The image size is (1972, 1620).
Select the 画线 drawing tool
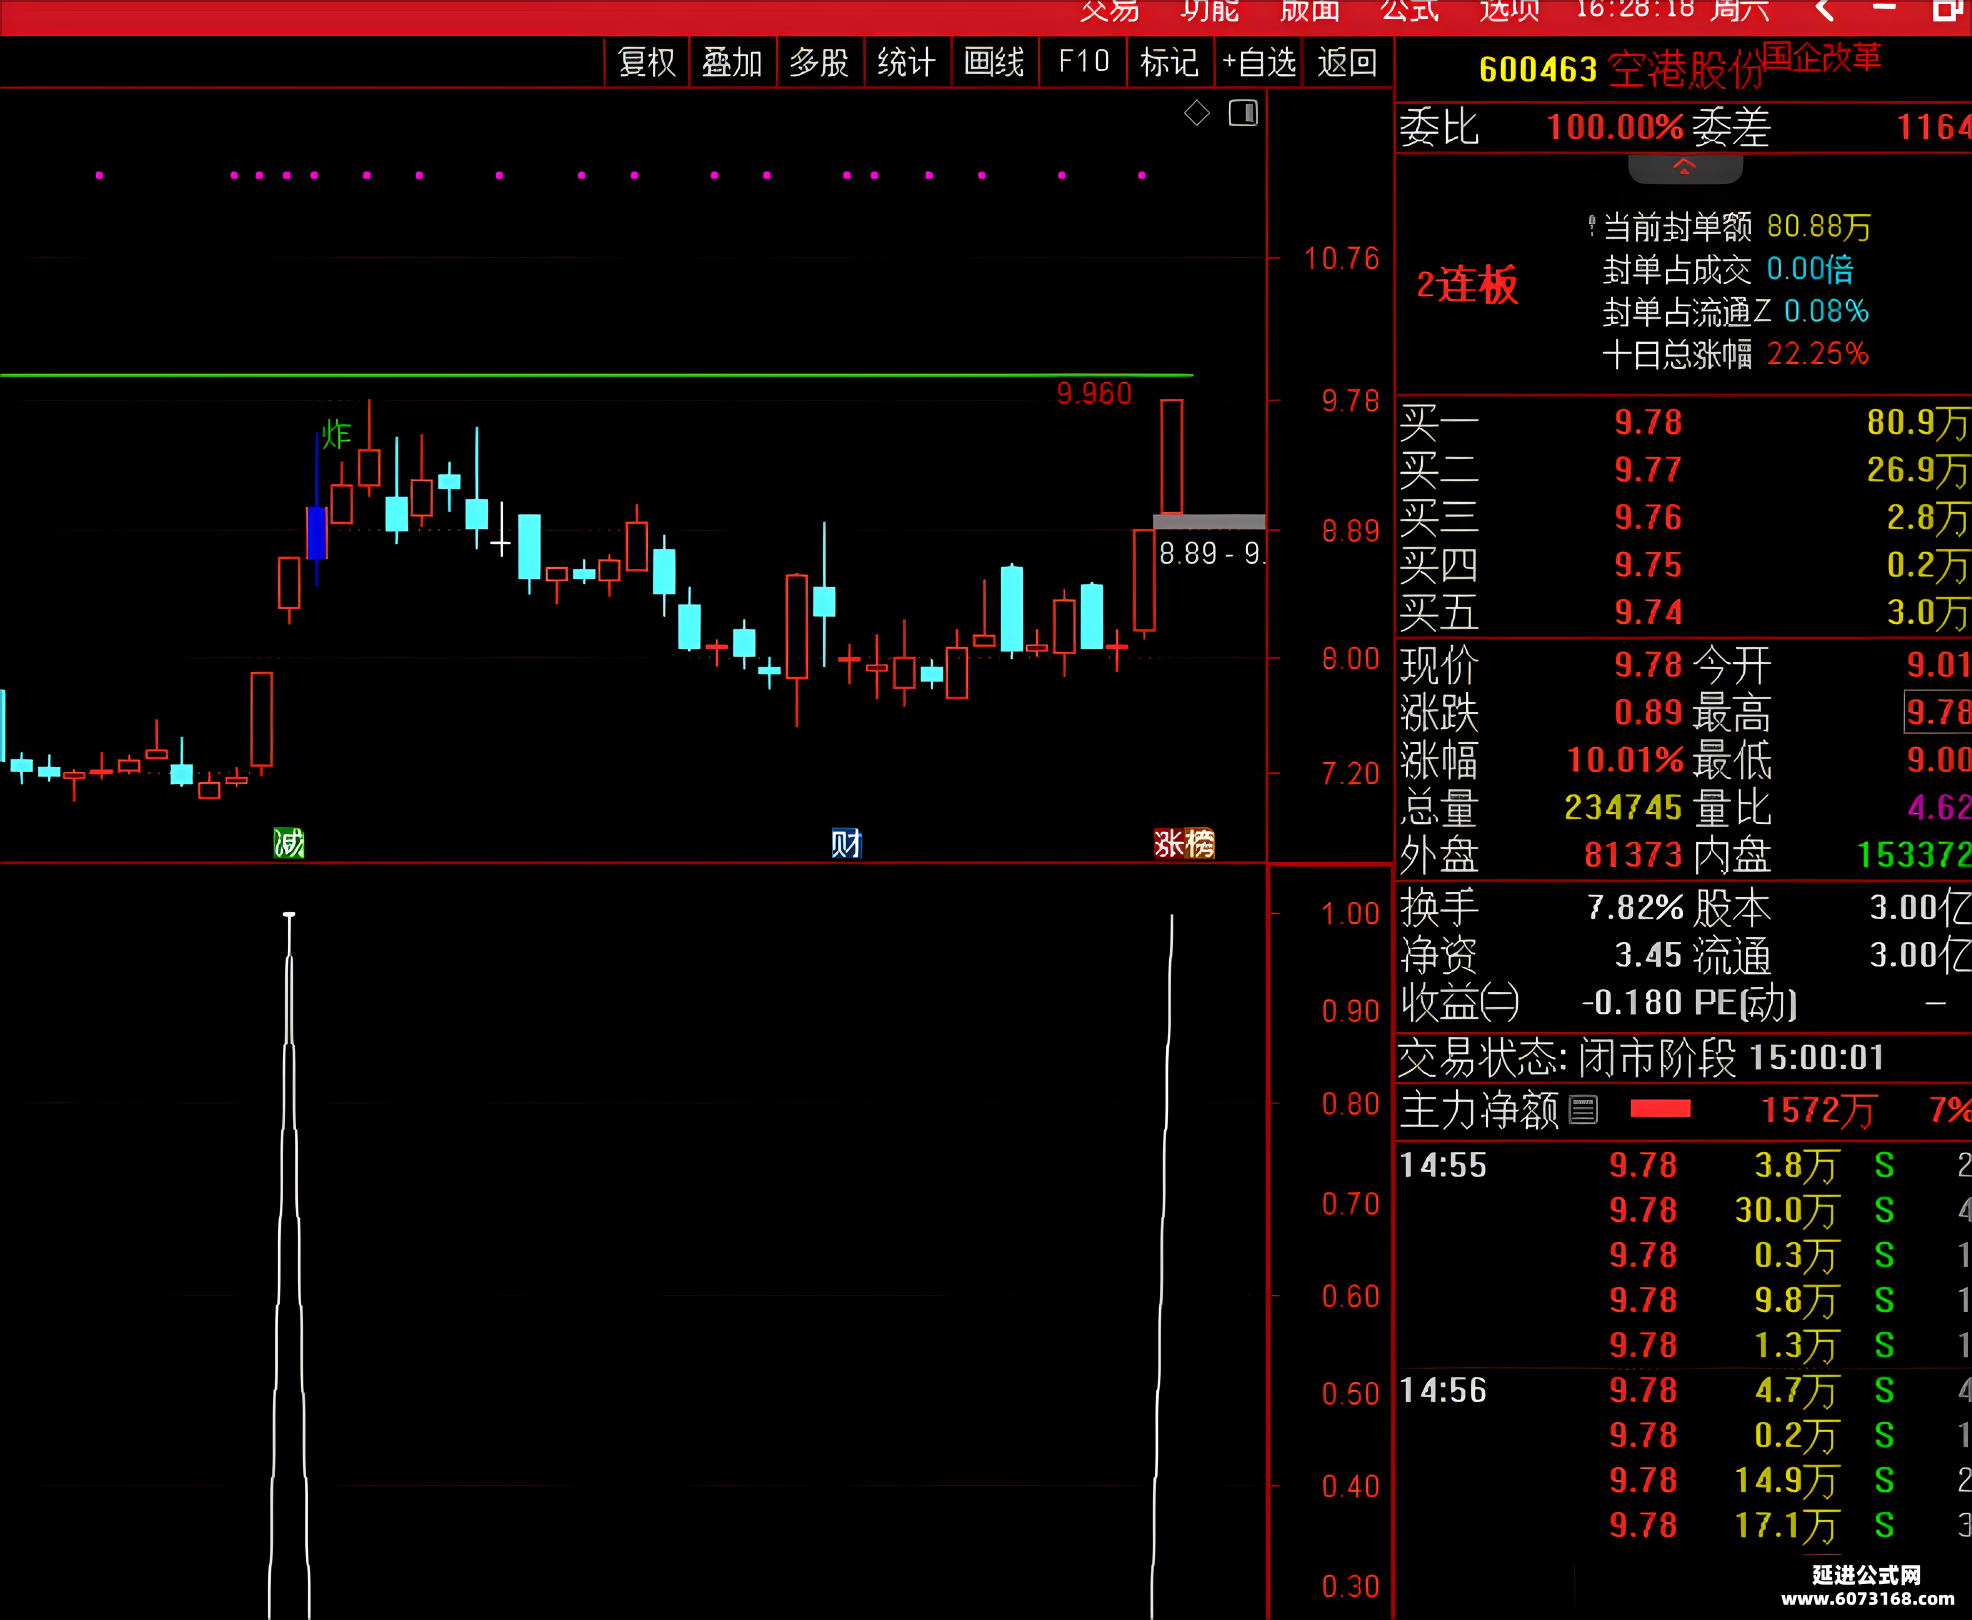pyautogui.click(x=994, y=62)
